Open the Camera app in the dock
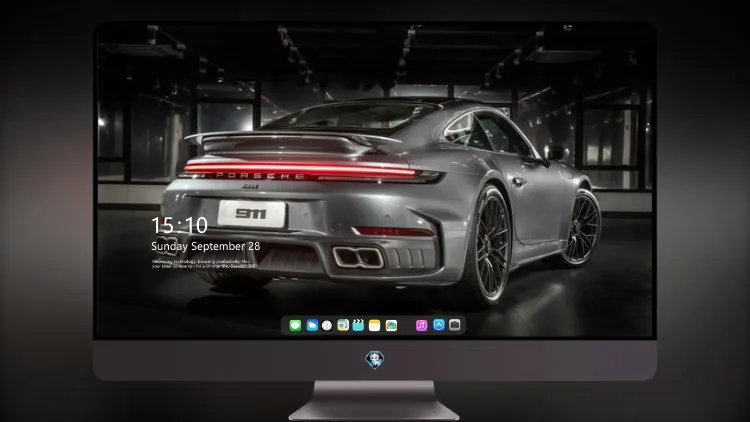This screenshot has width=750, height=422. coord(455,325)
